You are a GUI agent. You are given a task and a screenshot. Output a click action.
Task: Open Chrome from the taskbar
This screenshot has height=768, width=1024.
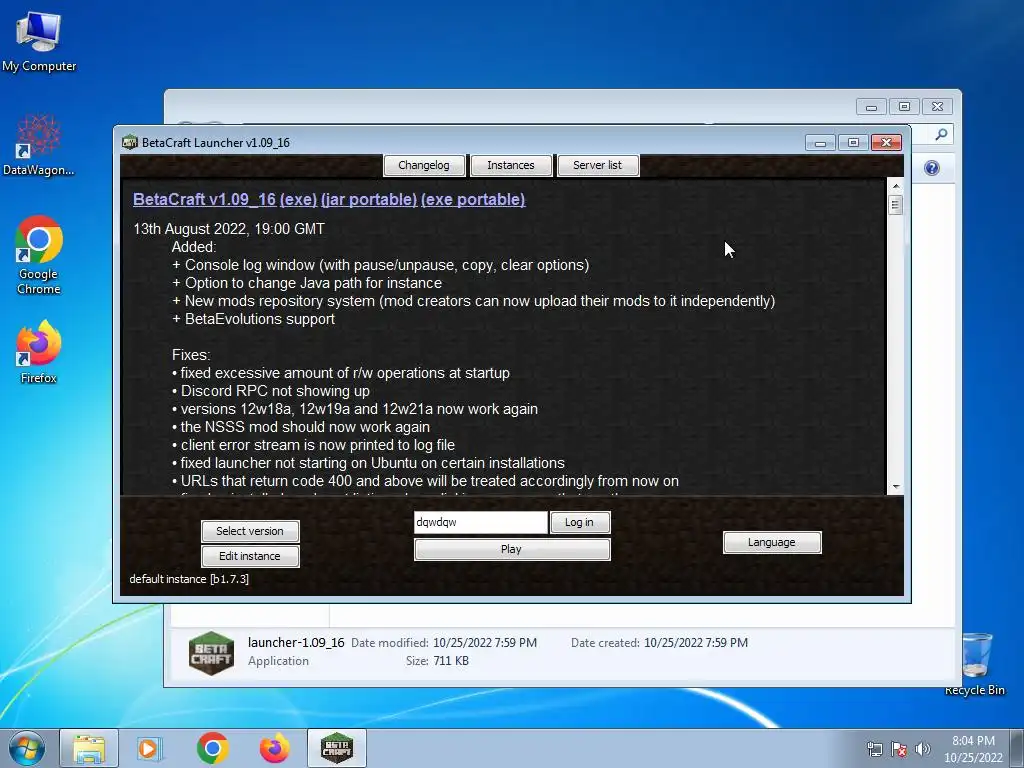[212, 748]
